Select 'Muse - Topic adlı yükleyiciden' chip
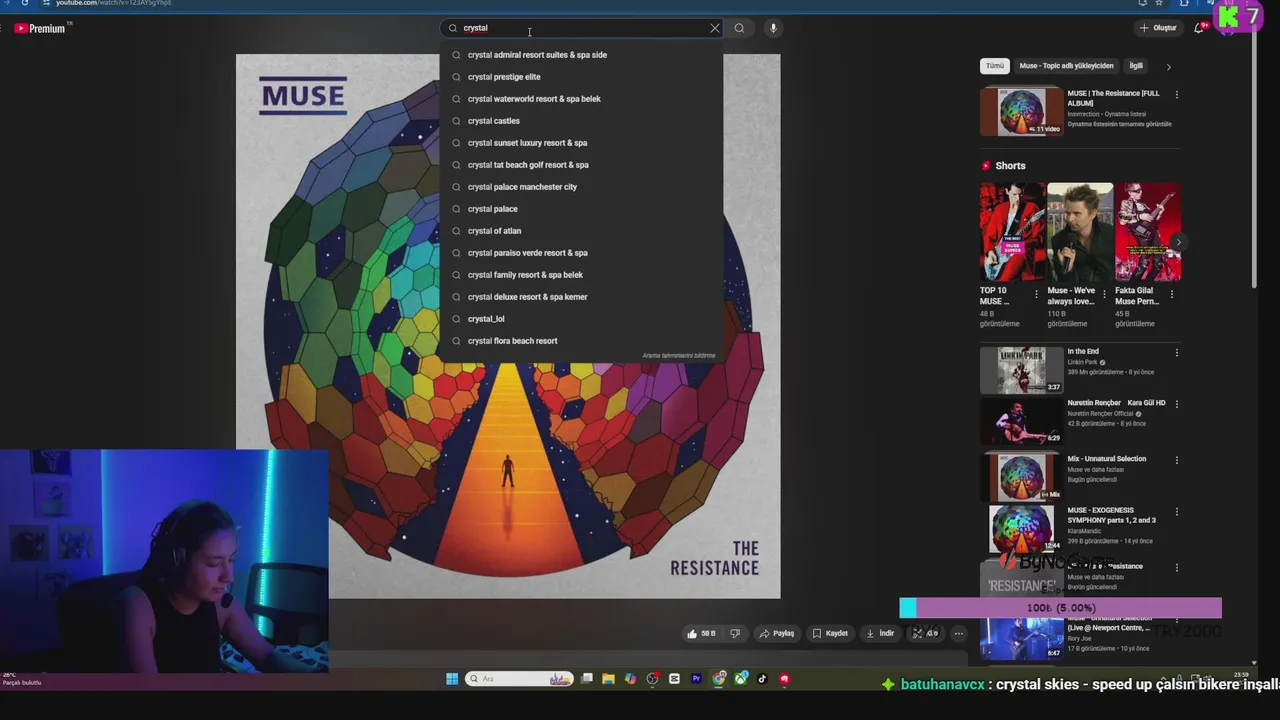 [1066, 66]
